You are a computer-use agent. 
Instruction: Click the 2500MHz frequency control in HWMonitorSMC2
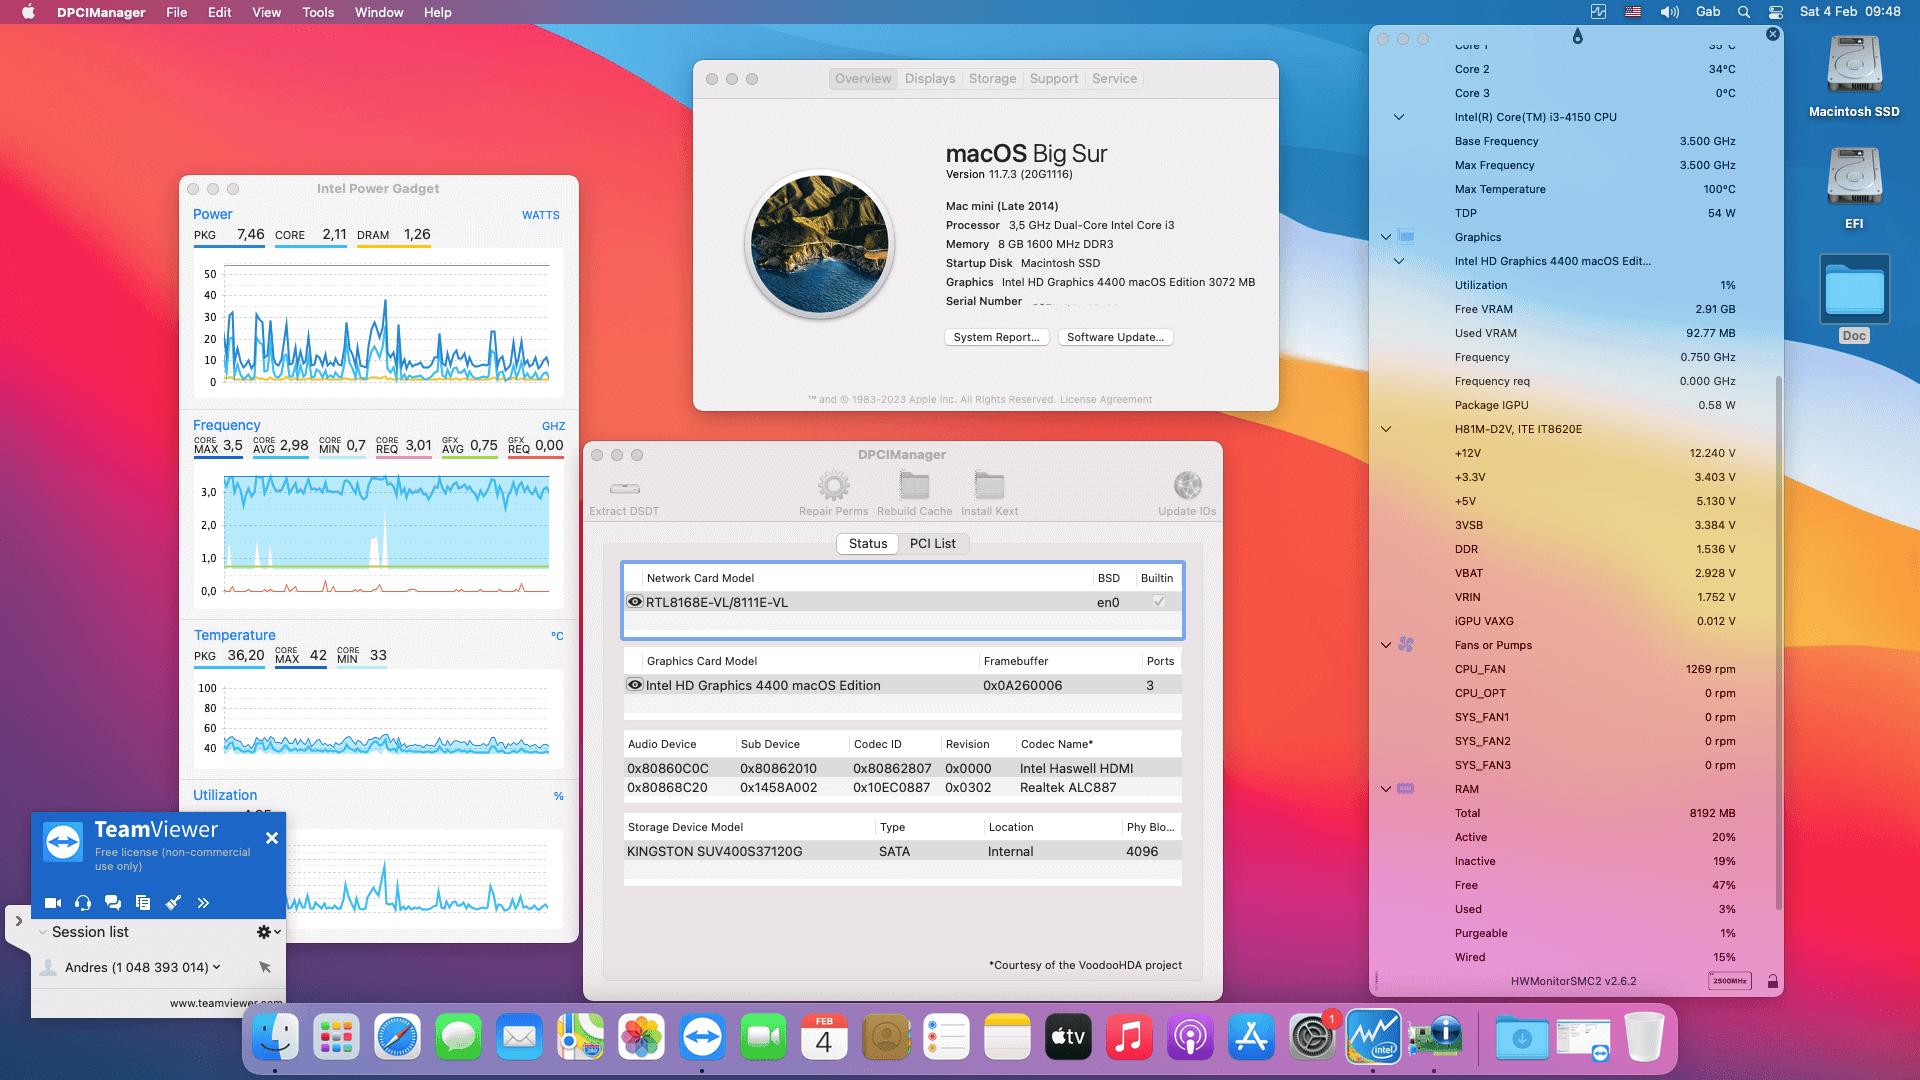pyautogui.click(x=1731, y=981)
